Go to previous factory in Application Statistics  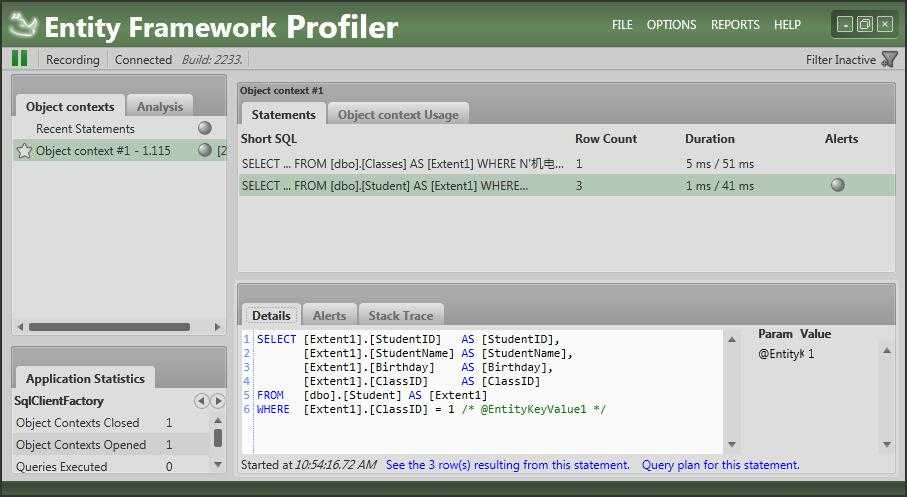pos(201,400)
